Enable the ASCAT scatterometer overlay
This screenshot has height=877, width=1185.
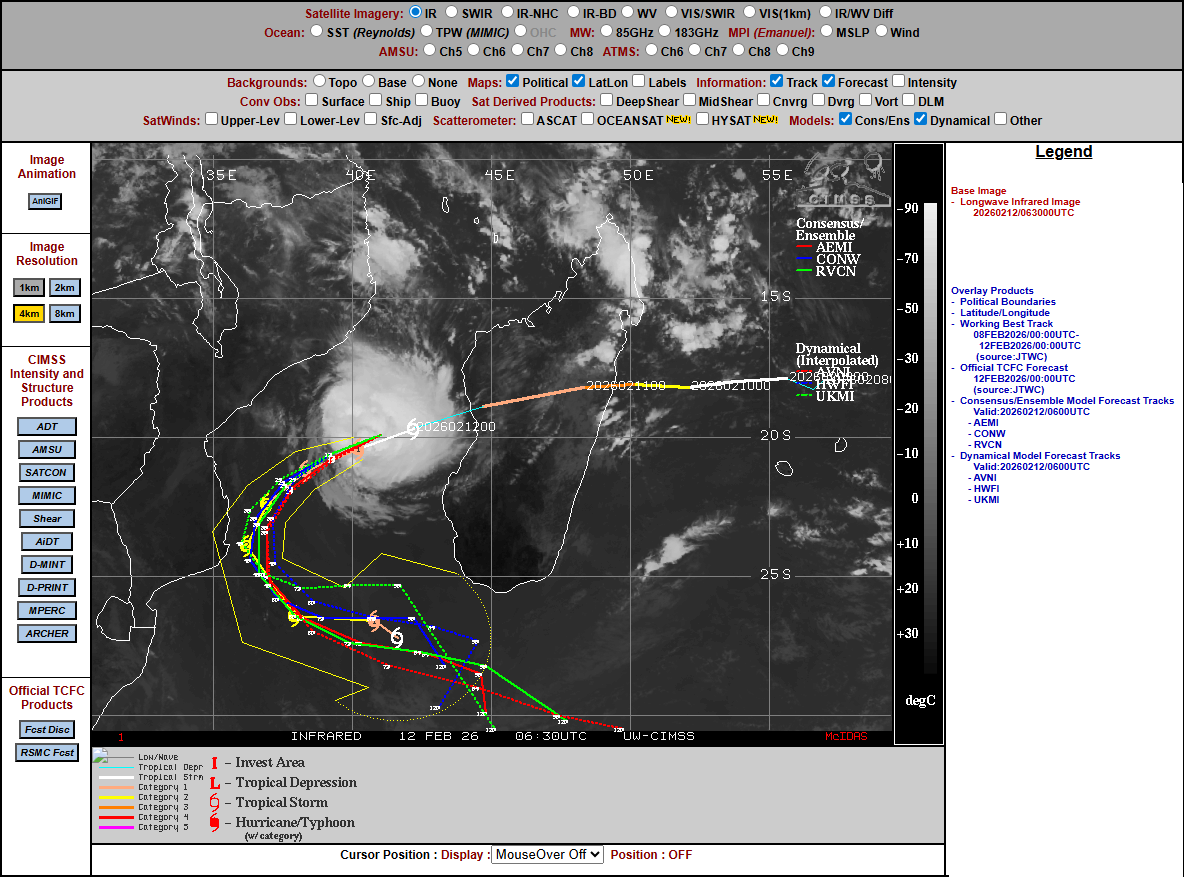pos(526,120)
